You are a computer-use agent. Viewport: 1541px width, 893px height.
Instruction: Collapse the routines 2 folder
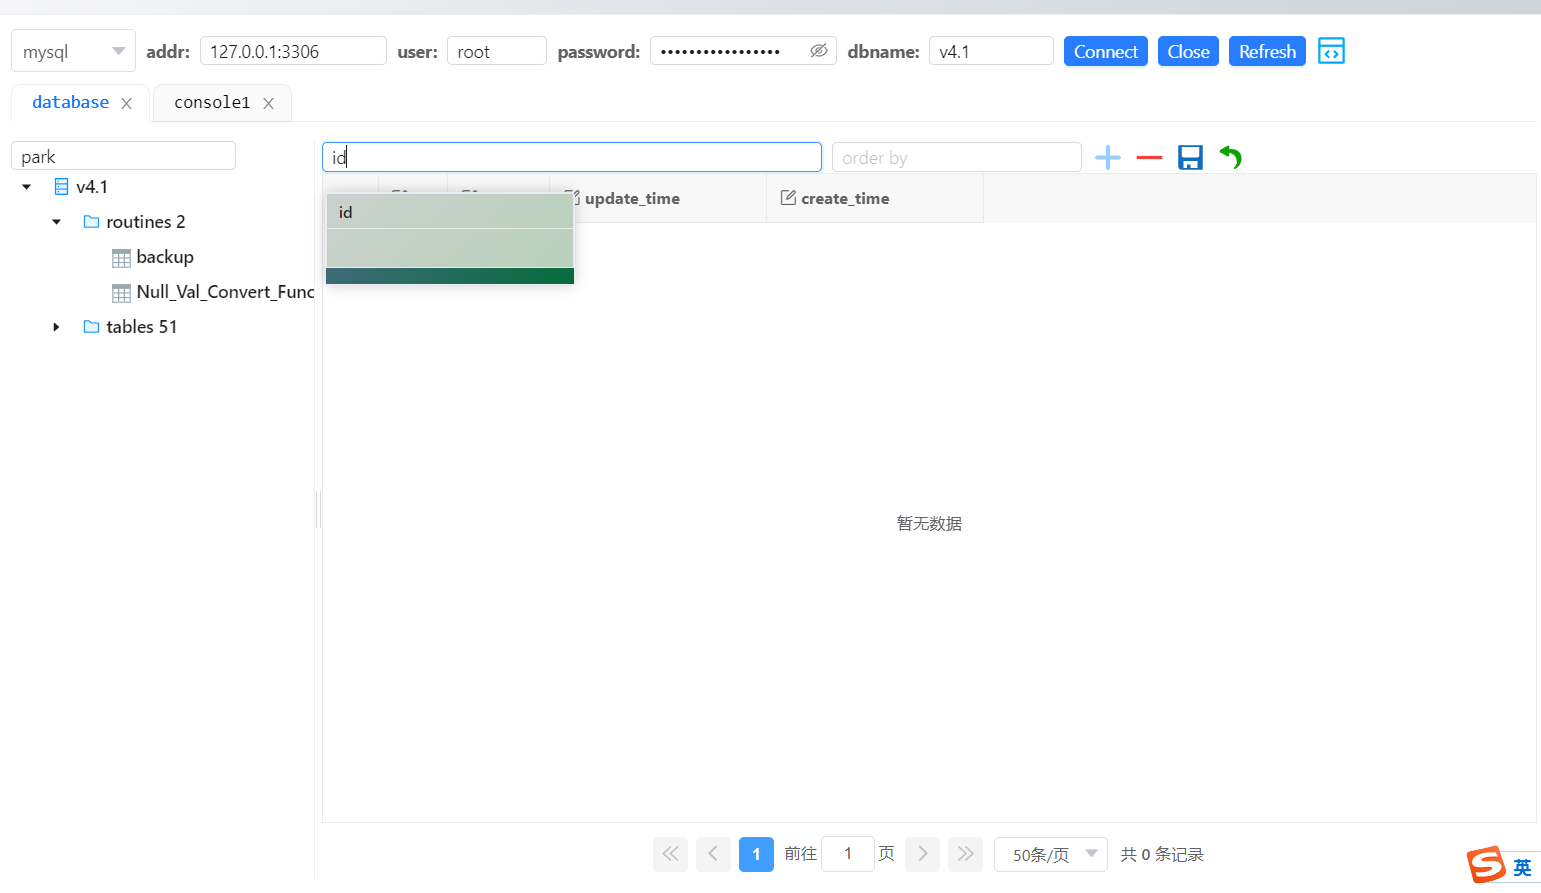[x=57, y=222]
